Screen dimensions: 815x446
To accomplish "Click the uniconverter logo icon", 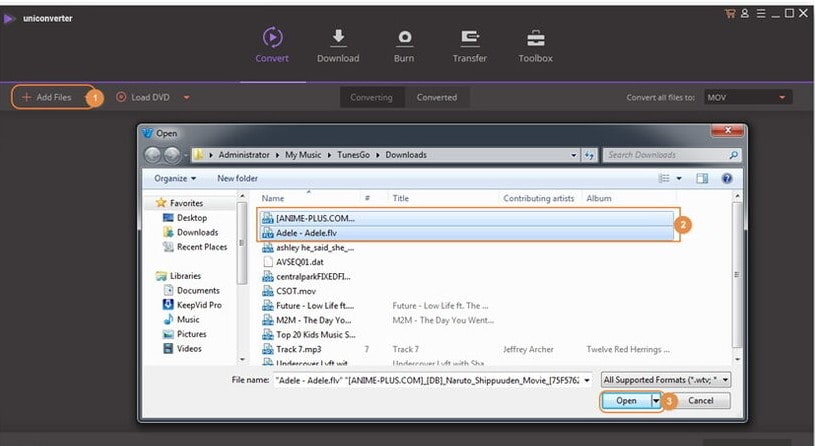I will click(x=8, y=19).
